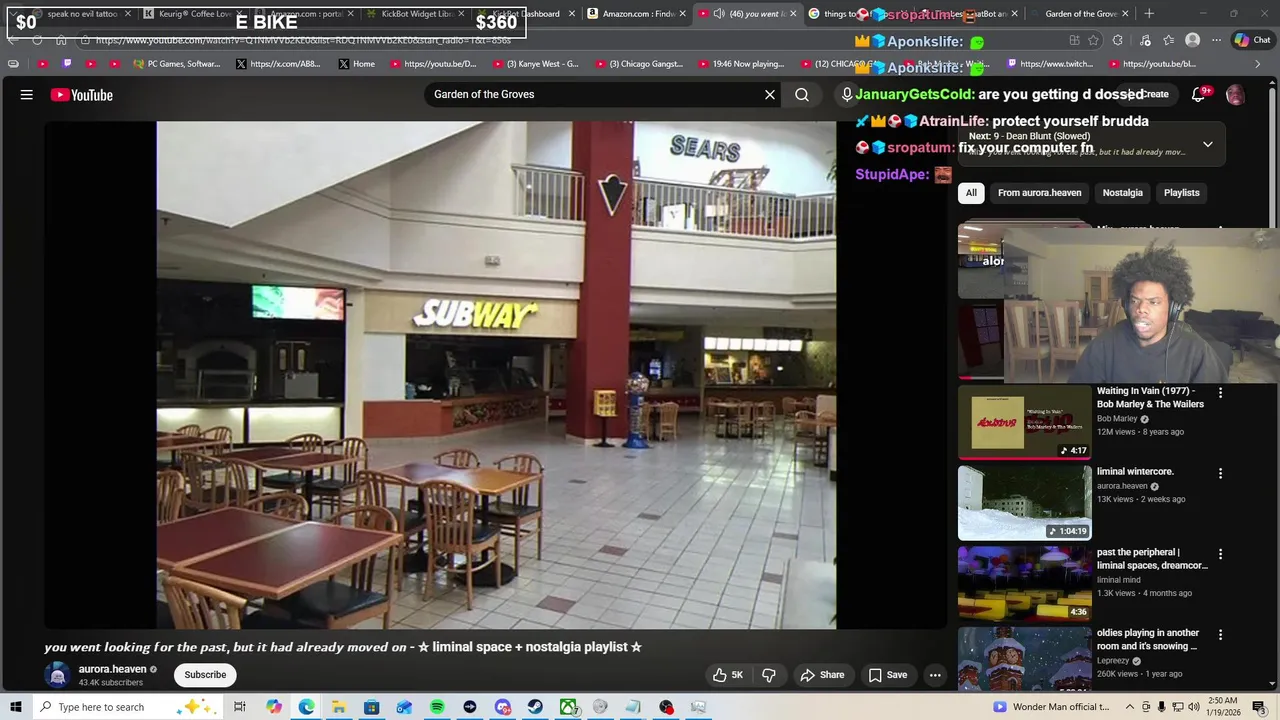Open the Copilot Chat button in Edge
Image resolution: width=1280 pixels, height=720 pixels.
1252,40
